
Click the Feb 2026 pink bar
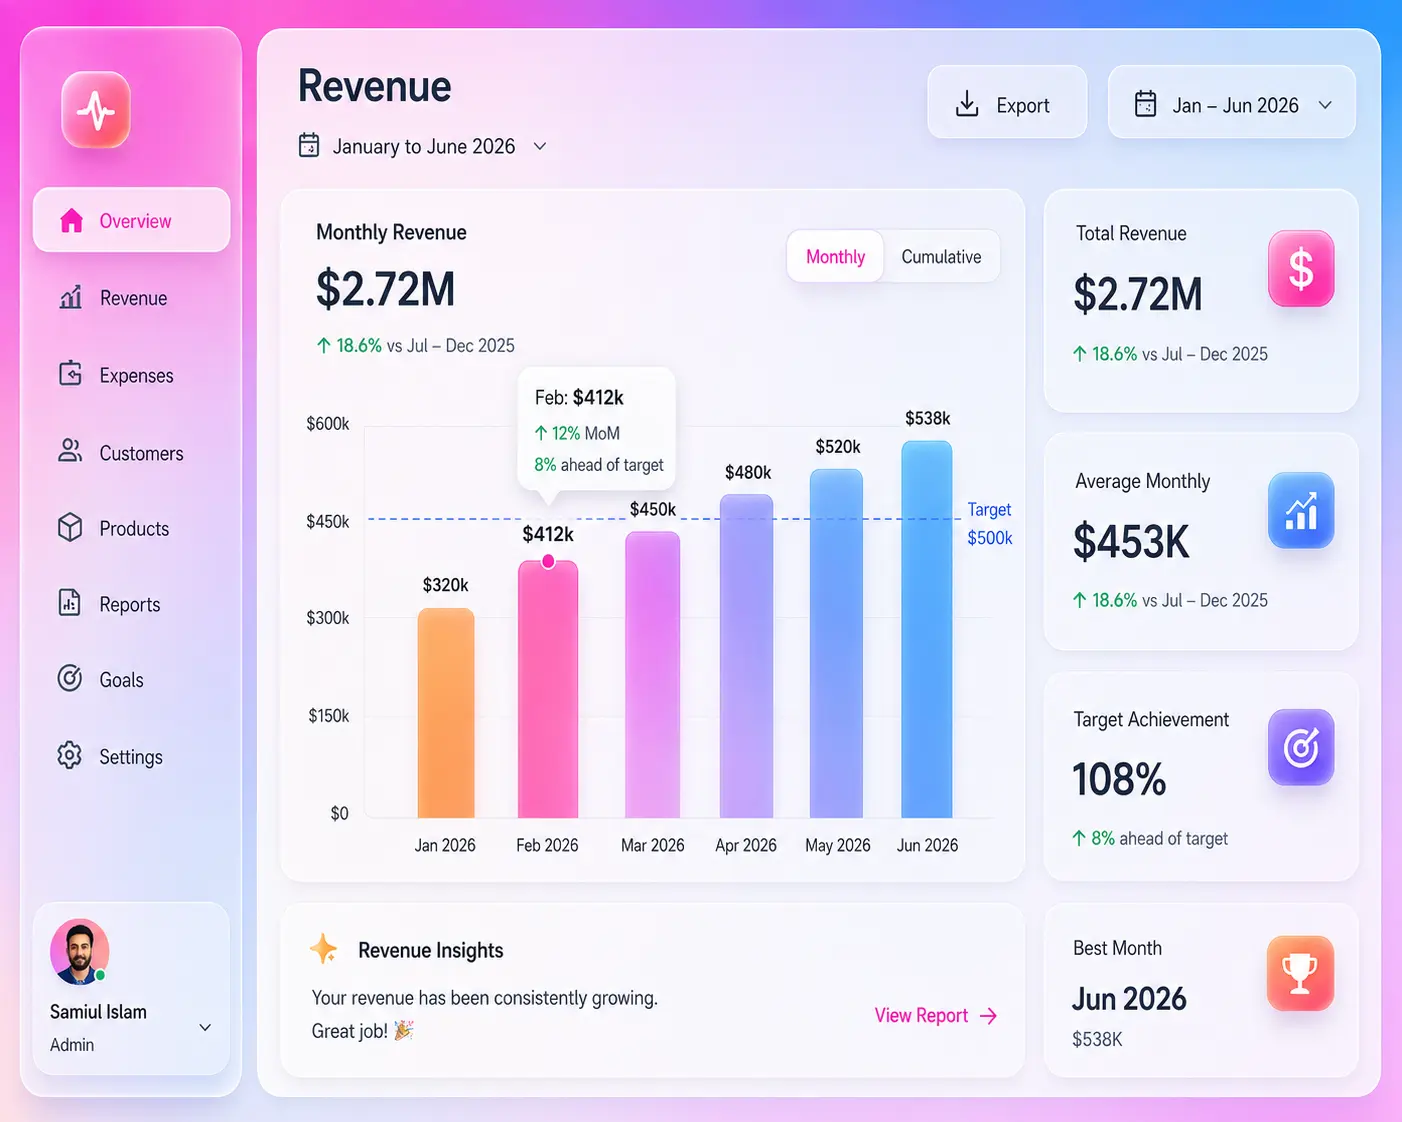pyautogui.click(x=548, y=690)
